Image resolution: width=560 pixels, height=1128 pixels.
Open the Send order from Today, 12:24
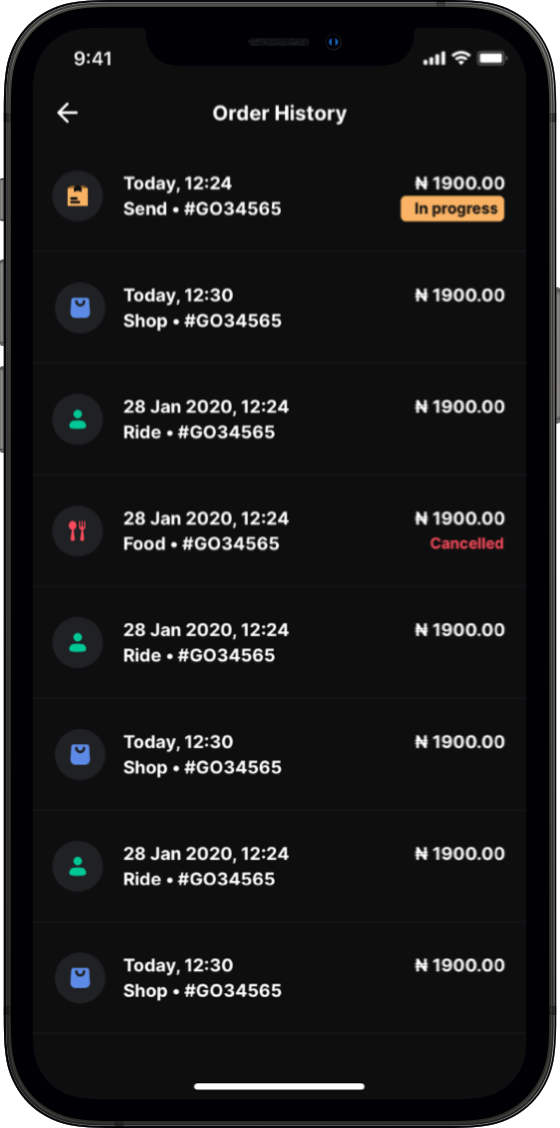pyautogui.click(x=279, y=196)
